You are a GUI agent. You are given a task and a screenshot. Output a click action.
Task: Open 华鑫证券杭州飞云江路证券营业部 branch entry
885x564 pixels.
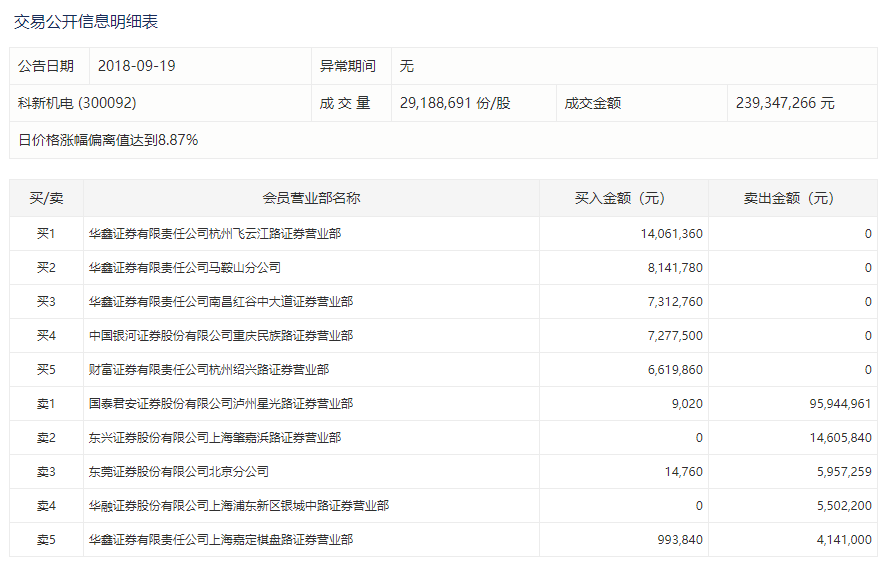(x=214, y=234)
